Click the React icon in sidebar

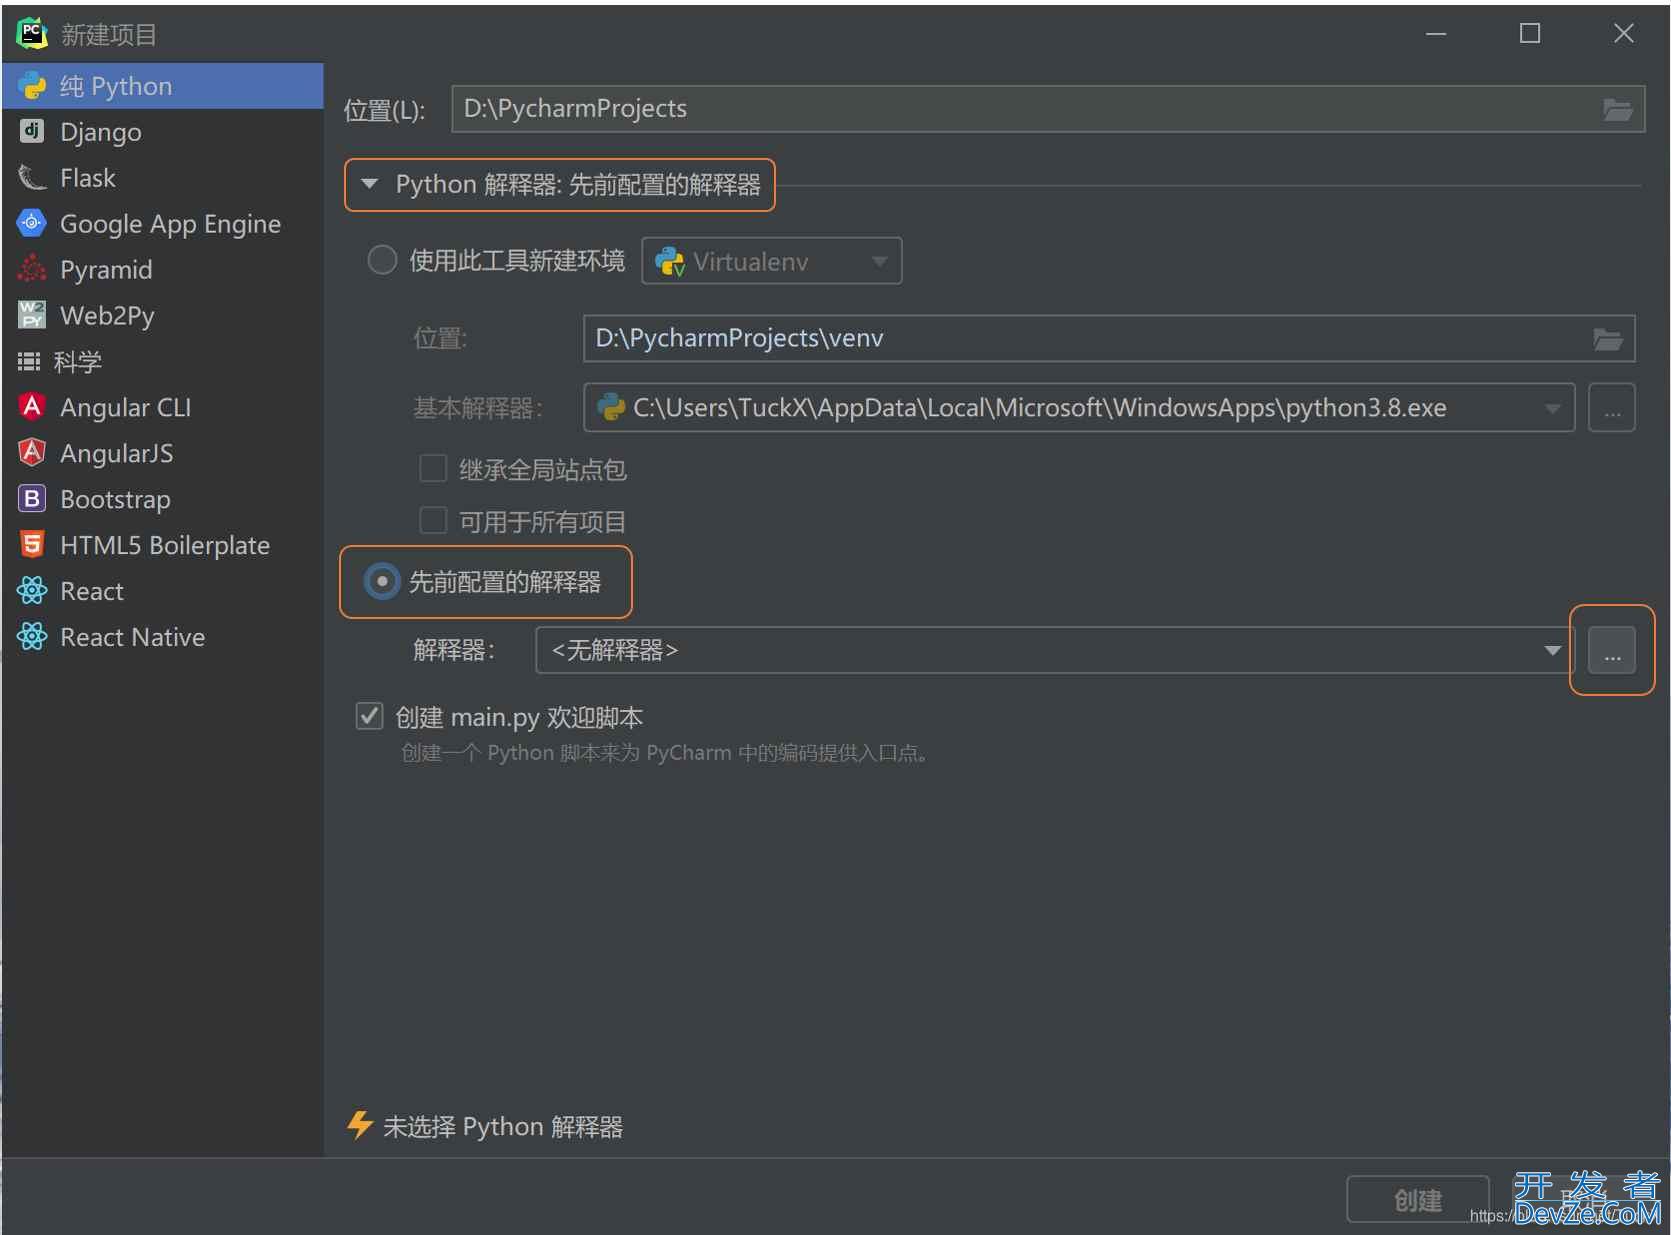pos(32,590)
